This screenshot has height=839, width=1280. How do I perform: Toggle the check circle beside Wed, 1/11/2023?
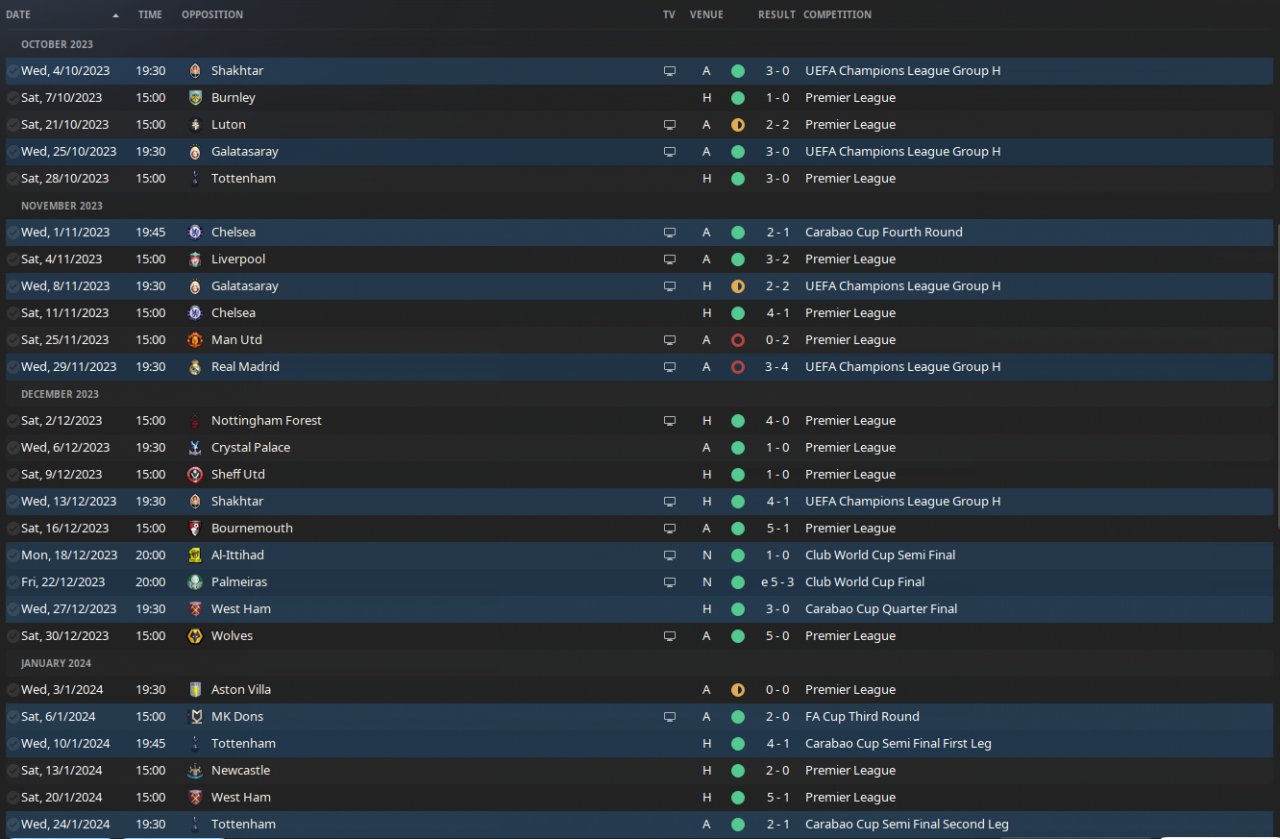coord(12,232)
